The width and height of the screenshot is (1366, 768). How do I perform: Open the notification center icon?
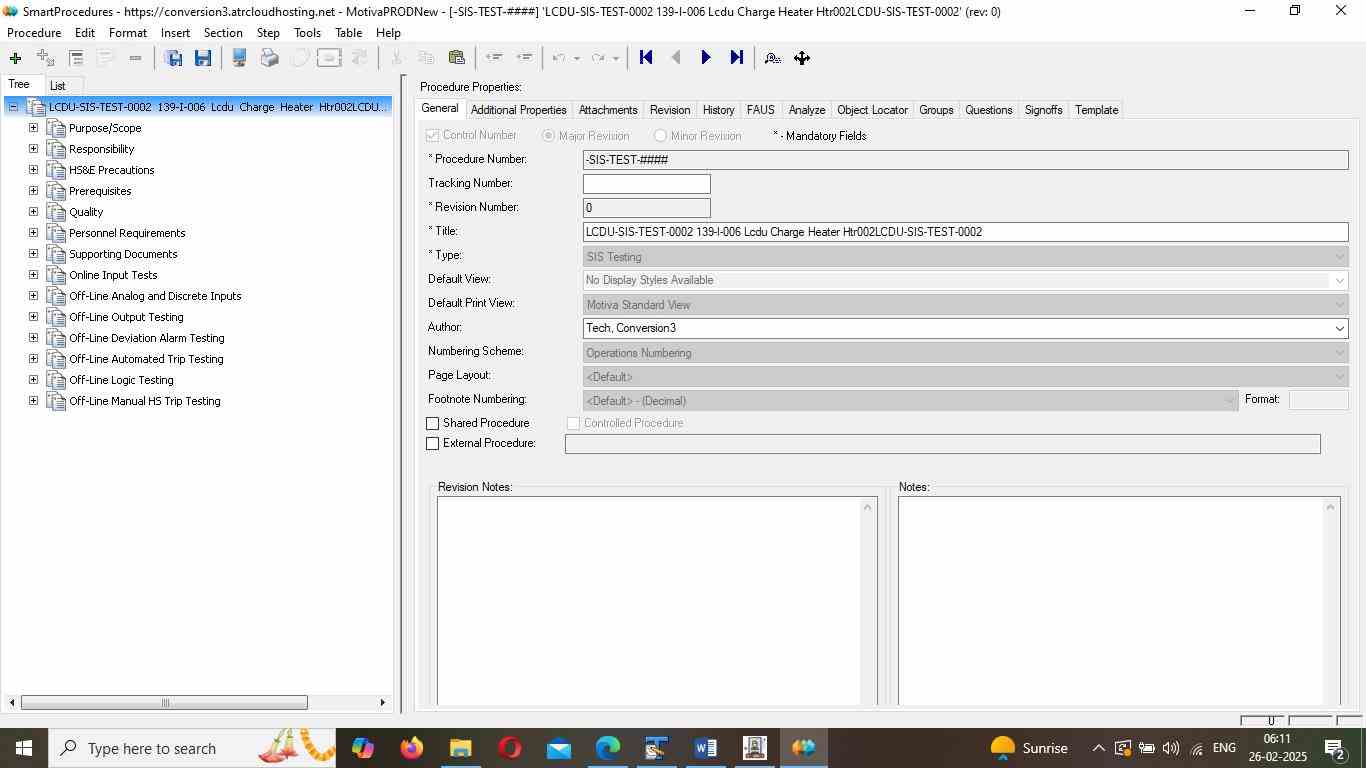[x=1335, y=748]
